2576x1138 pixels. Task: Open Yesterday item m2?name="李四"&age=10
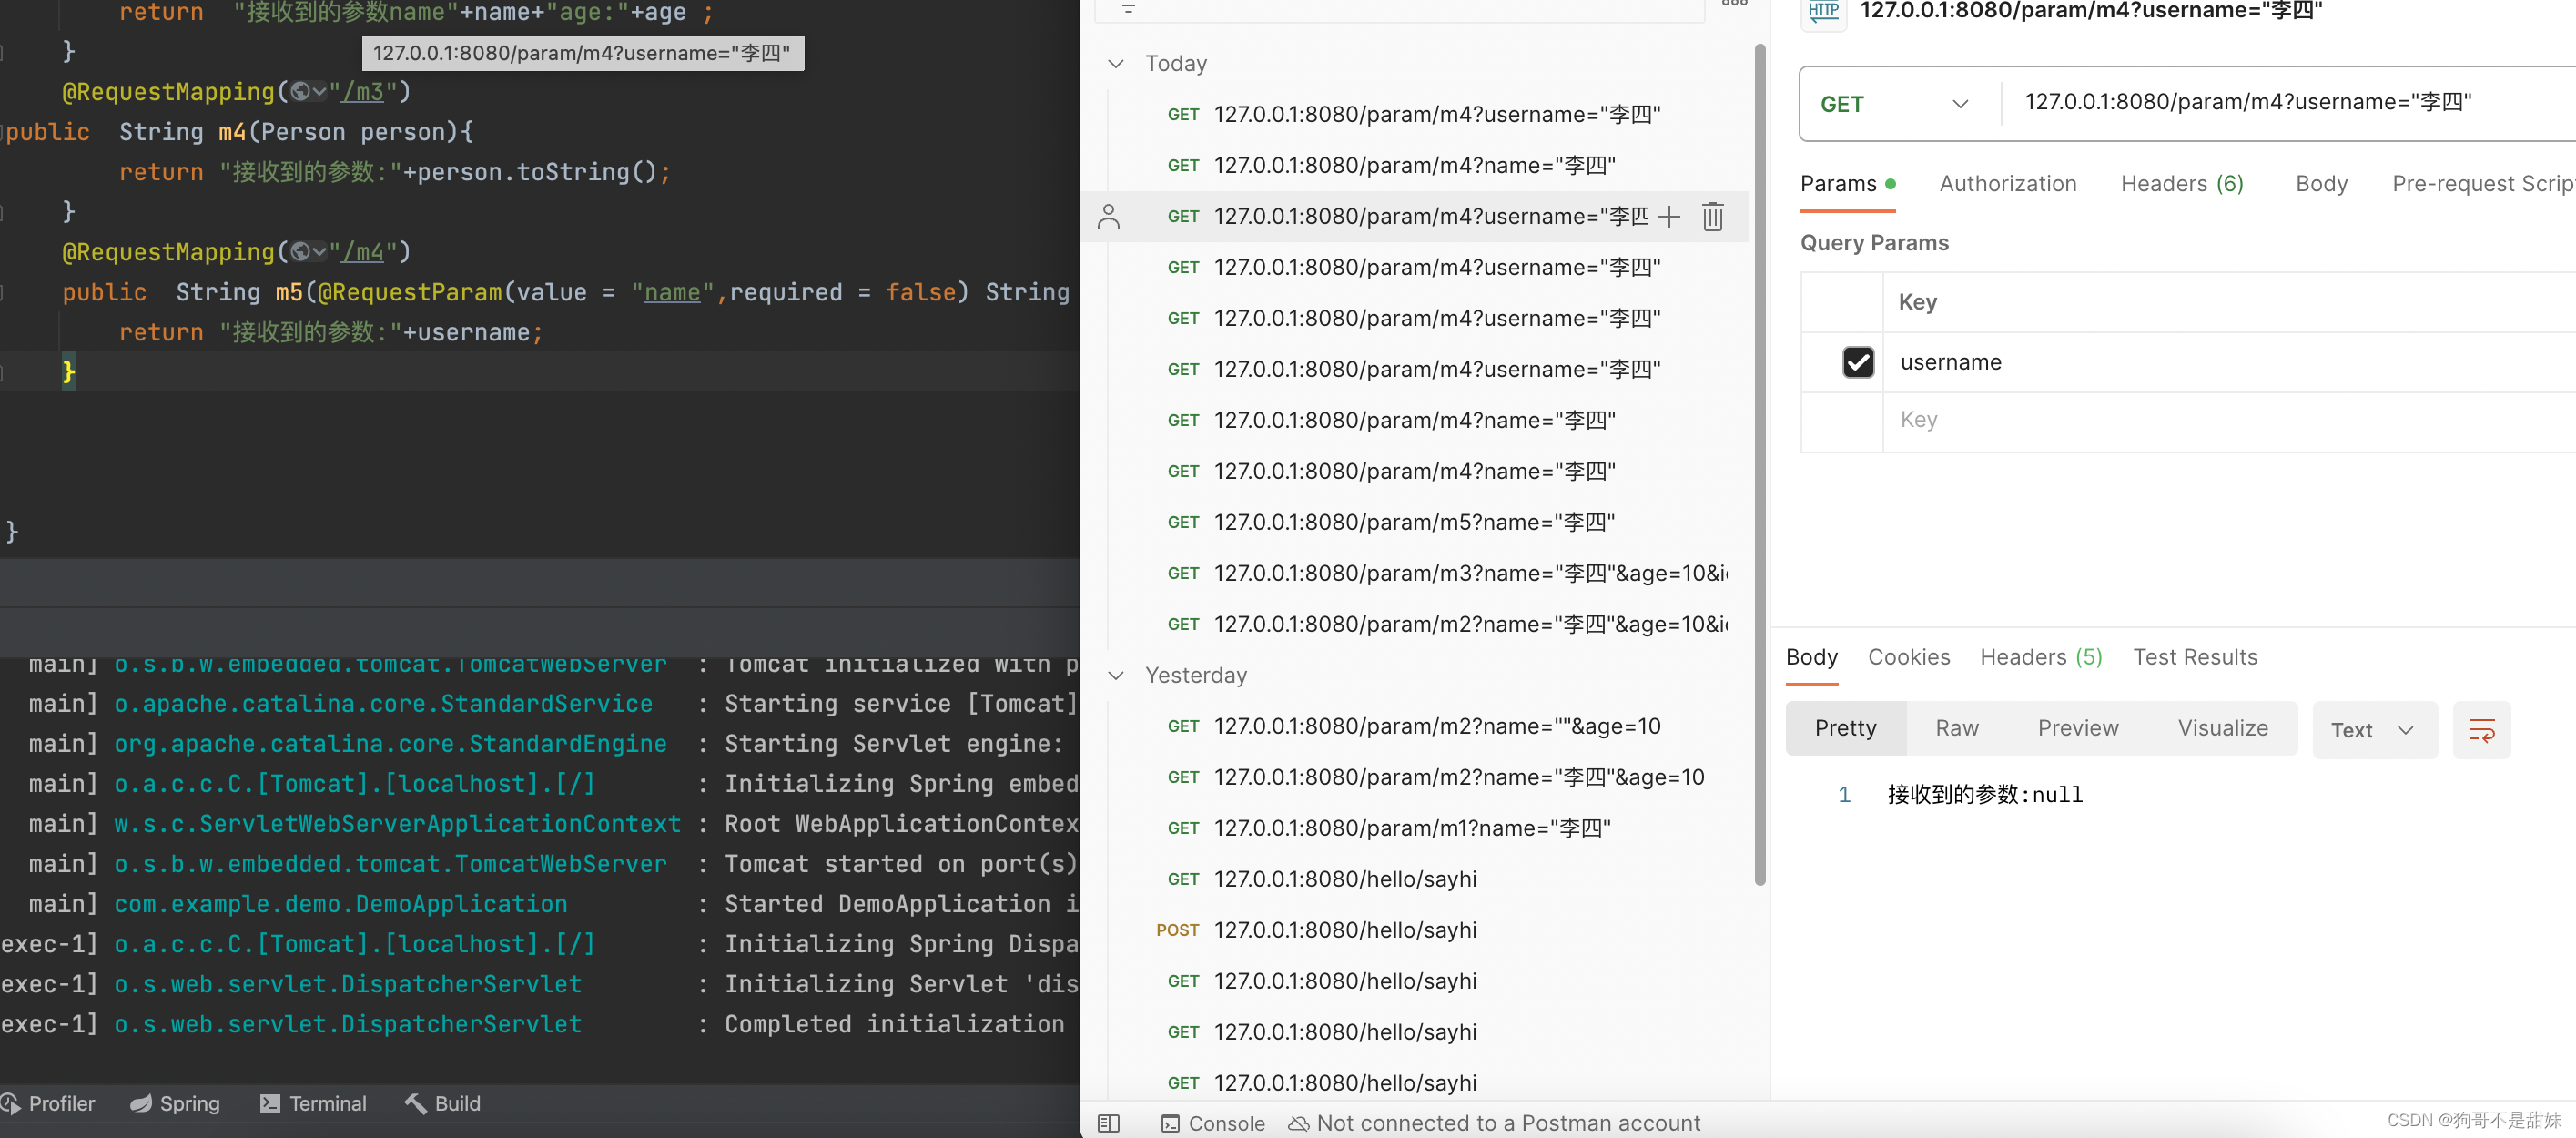[x=1458, y=778]
